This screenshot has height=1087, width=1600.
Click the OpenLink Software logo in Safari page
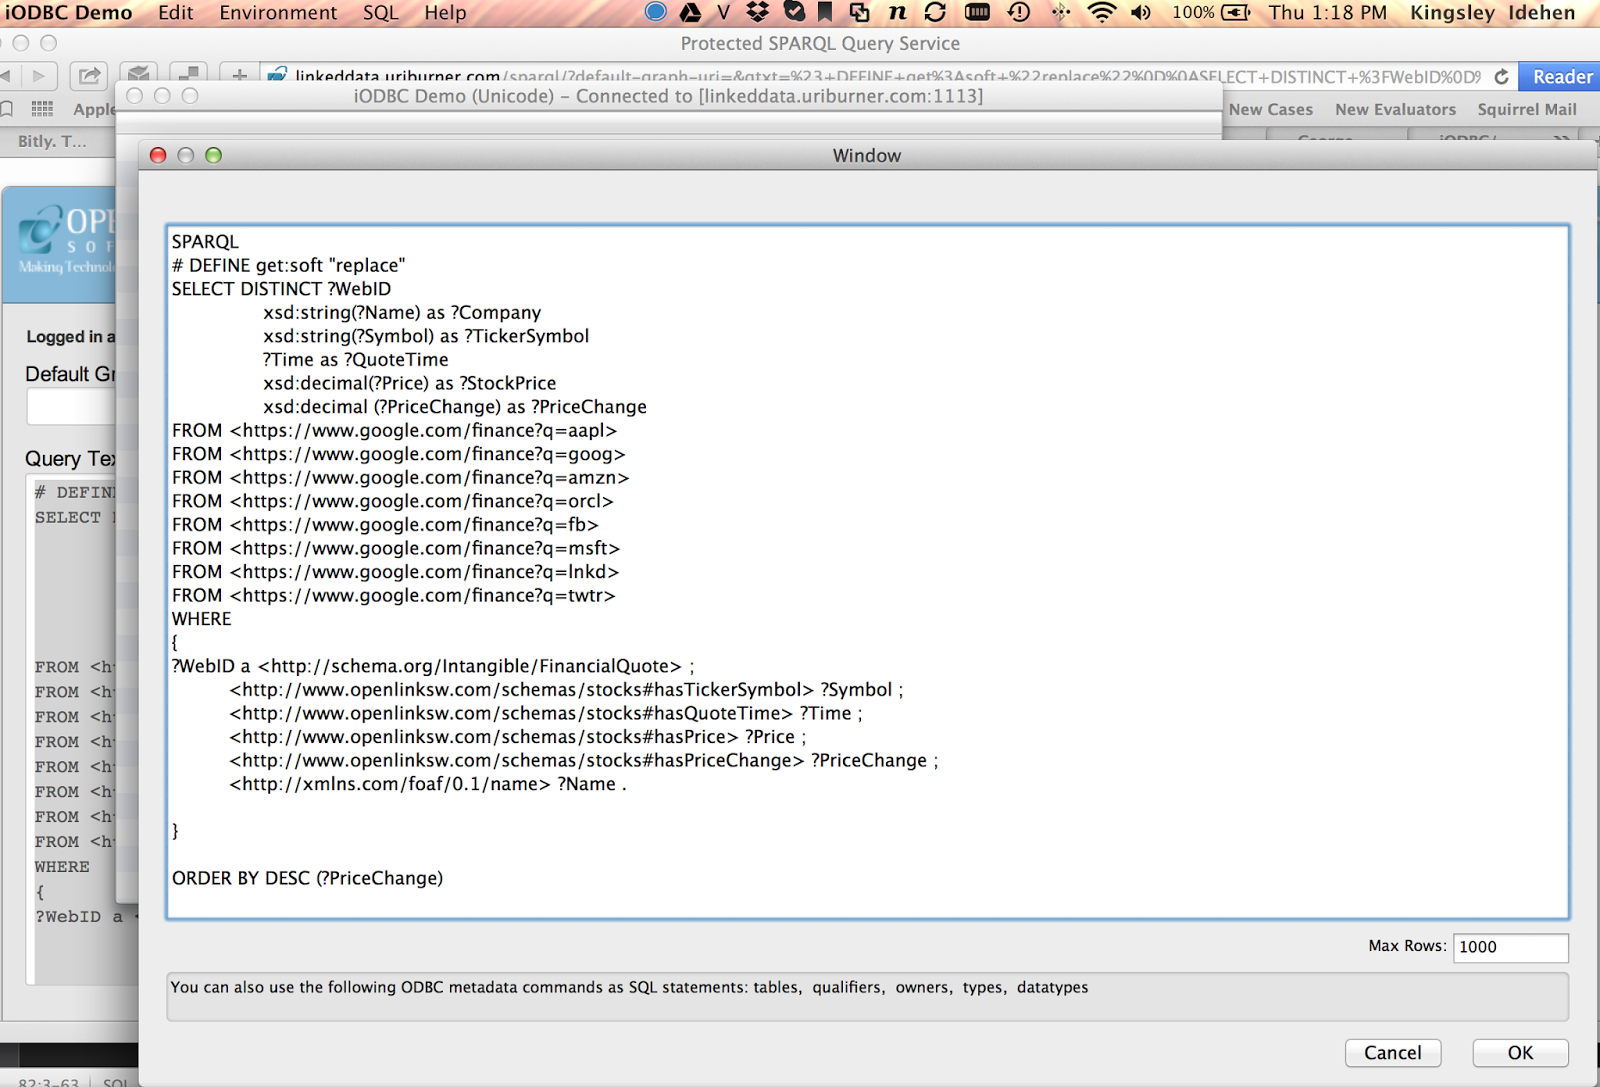coord(66,240)
